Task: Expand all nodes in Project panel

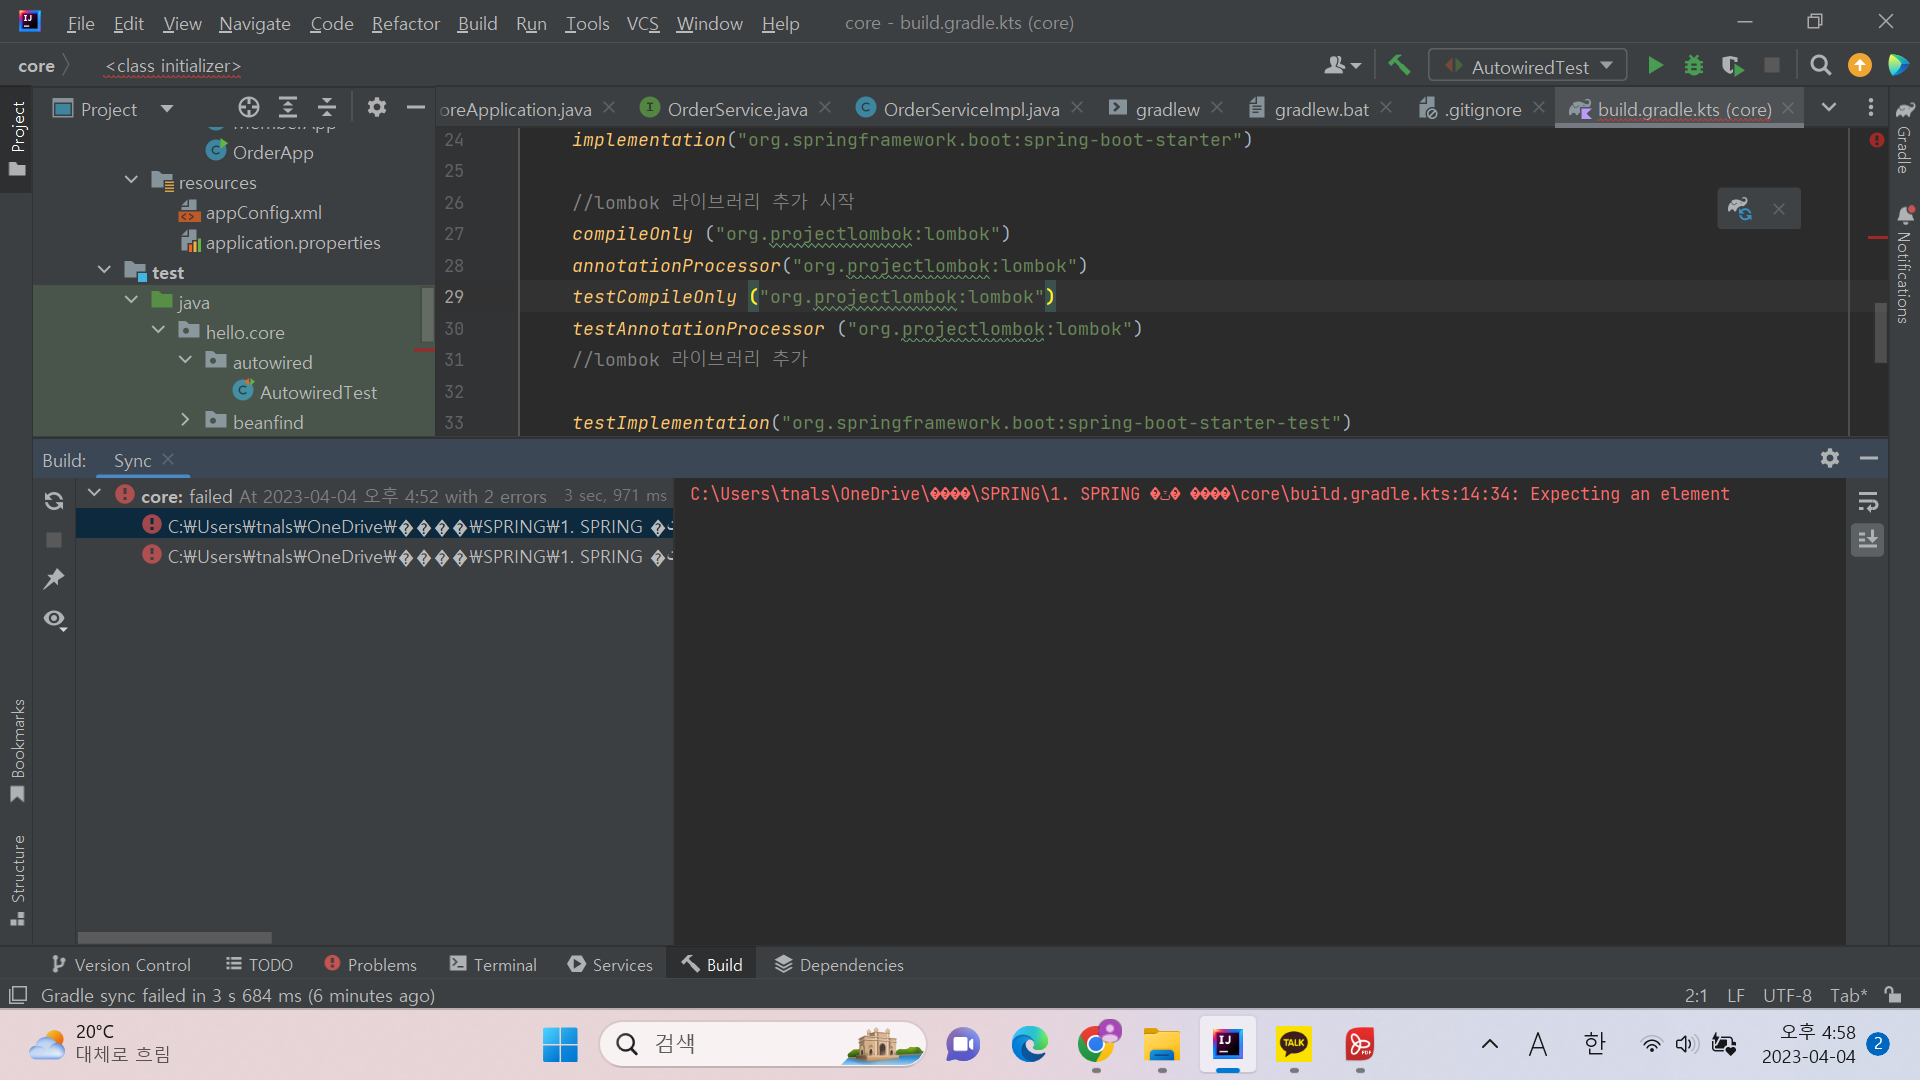Action: 288,108
